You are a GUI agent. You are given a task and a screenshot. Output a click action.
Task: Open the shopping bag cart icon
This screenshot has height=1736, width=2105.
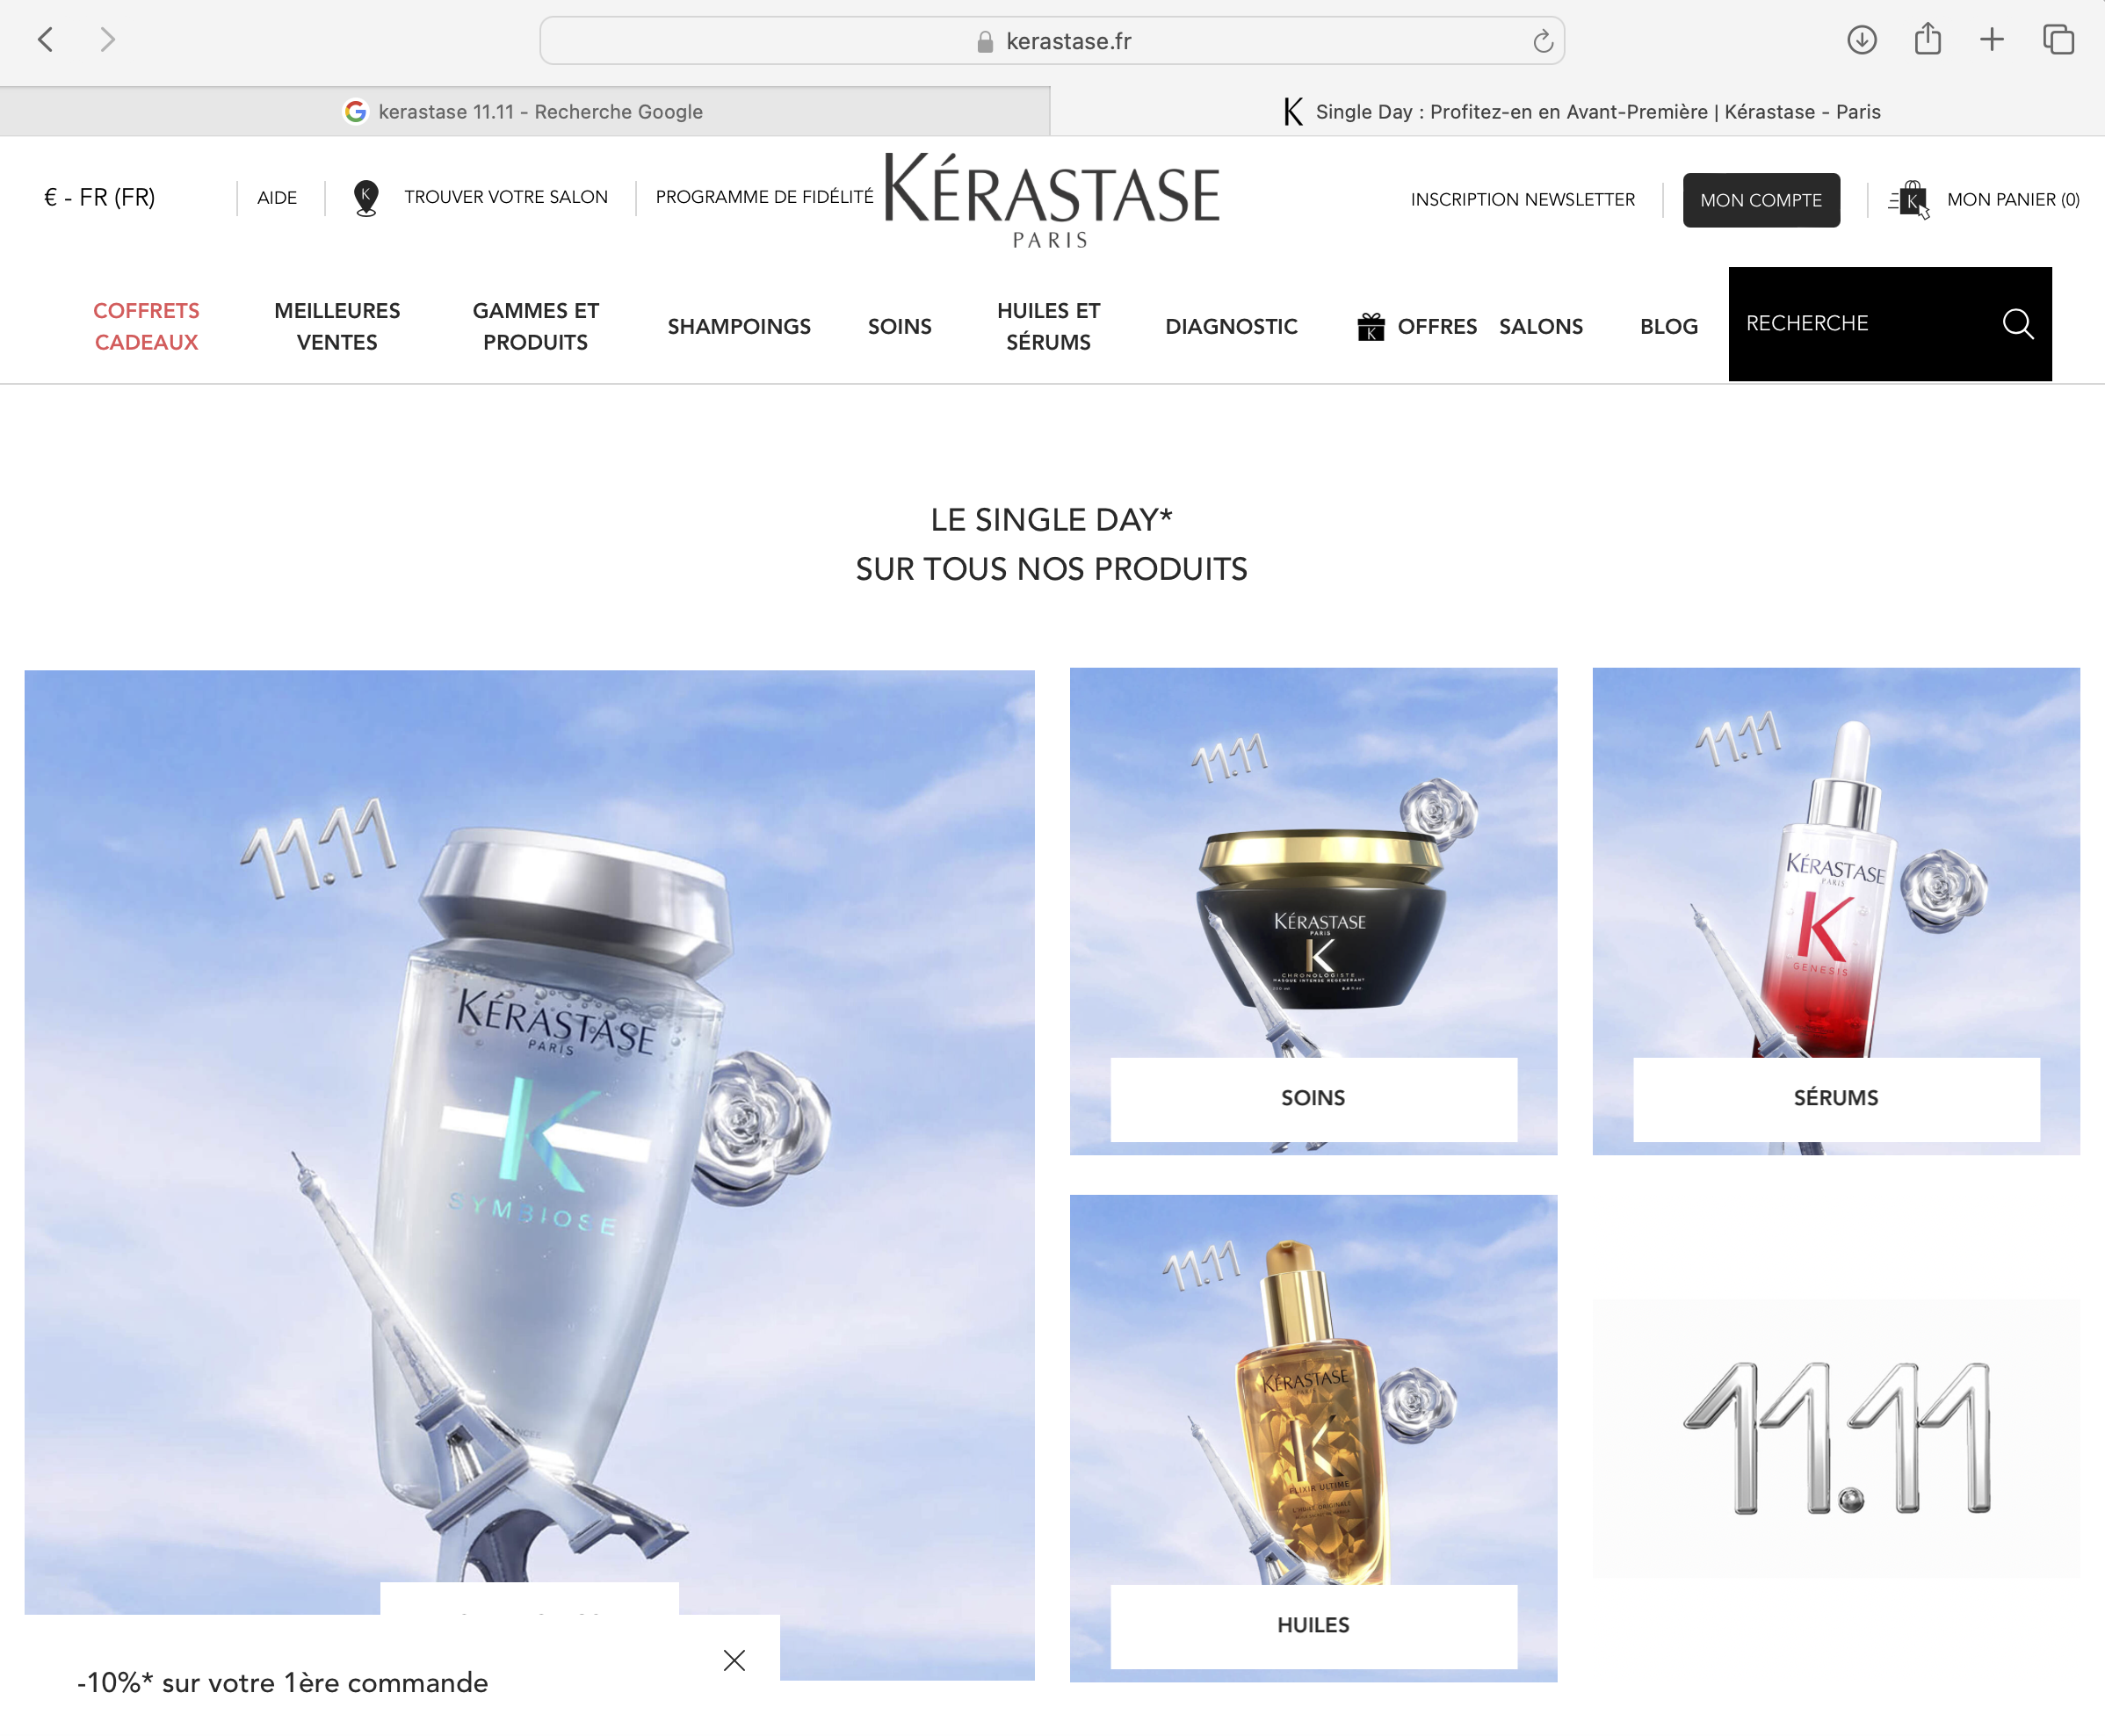[1909, 200]
